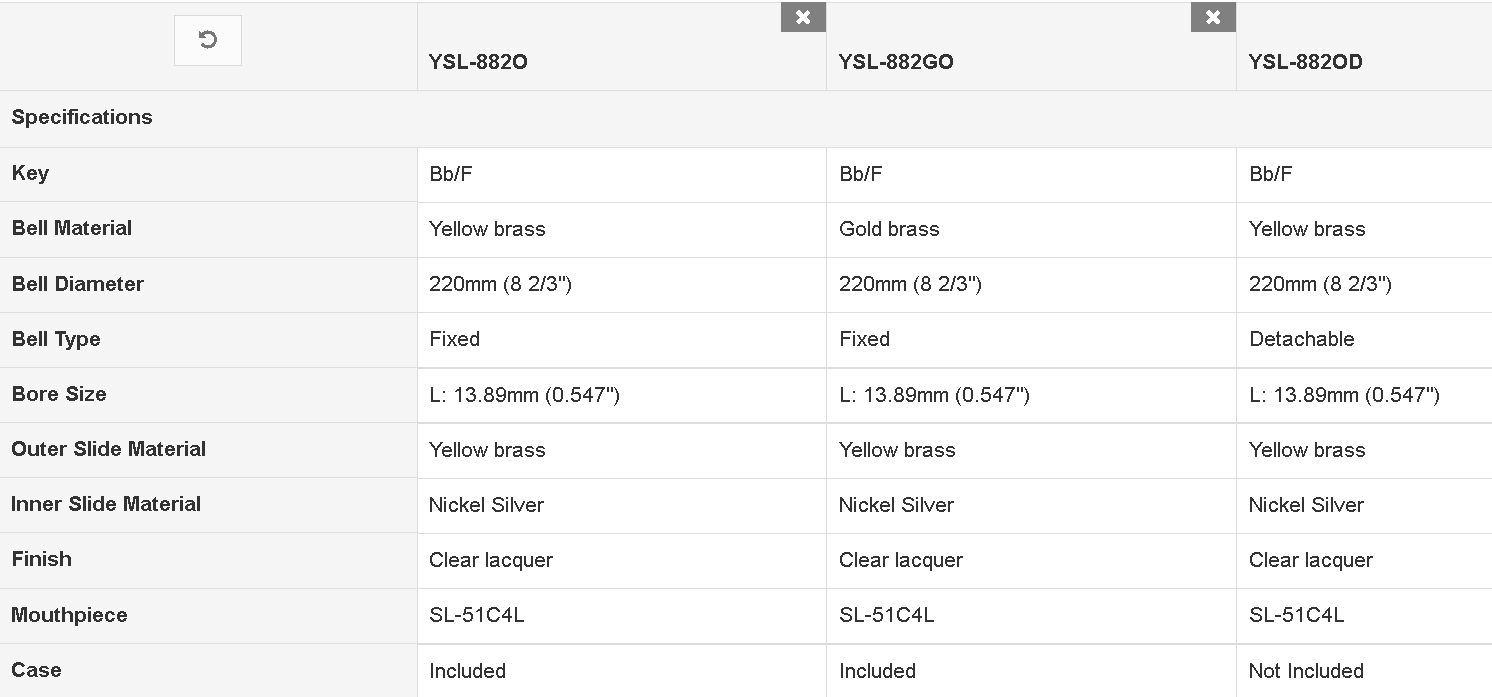Open the YSL-882GO product heading
Viewport: 1492px width, 697px height.
[896, 62]
